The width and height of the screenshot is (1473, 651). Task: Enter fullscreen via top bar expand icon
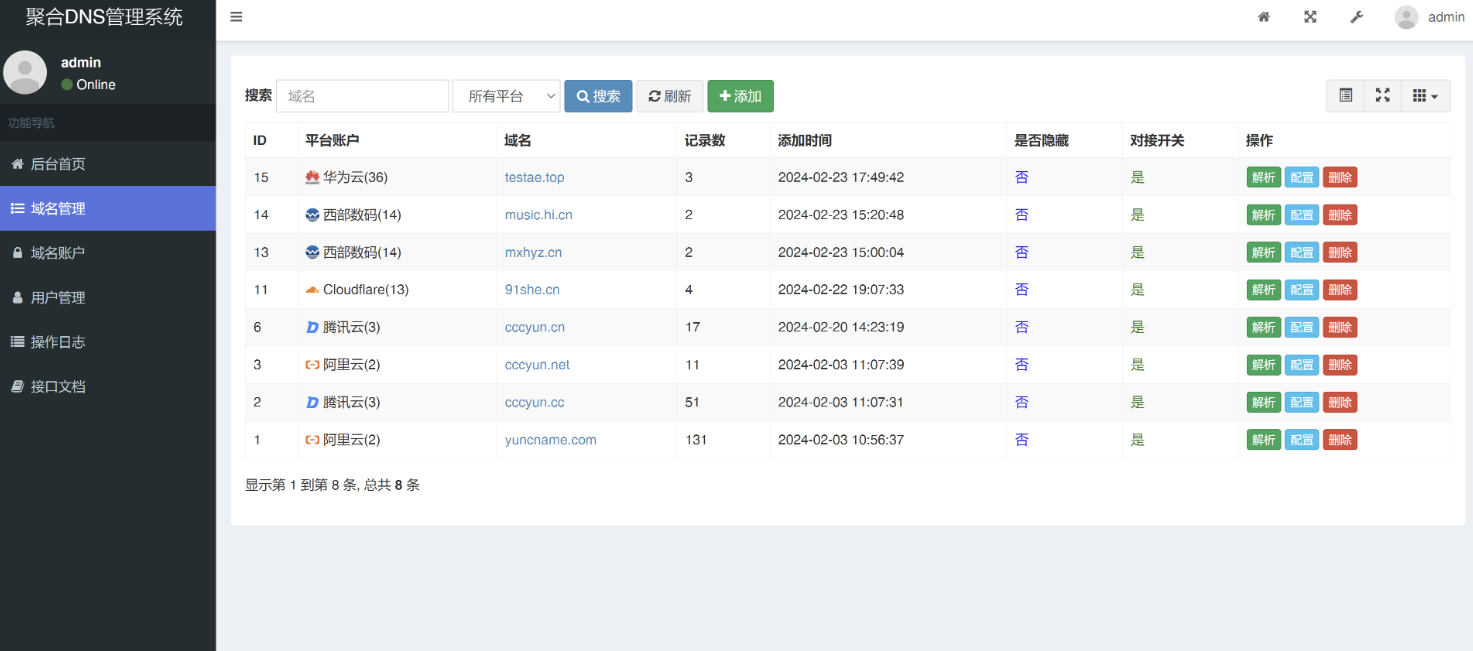[1310, 17]
